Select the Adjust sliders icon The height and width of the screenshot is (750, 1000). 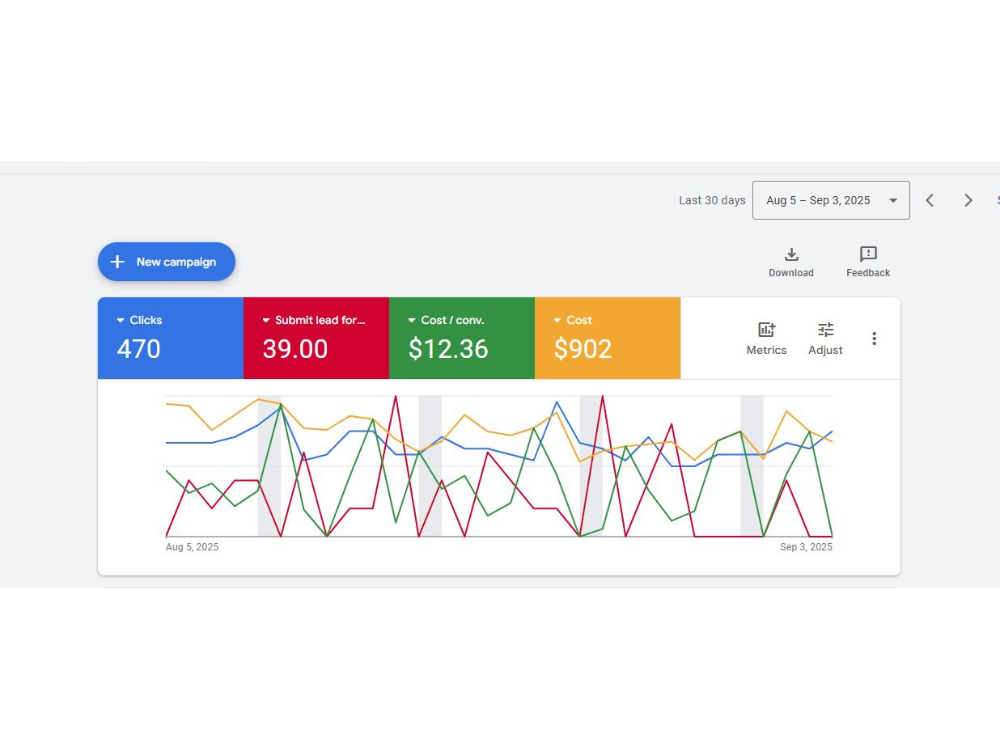pos(825,328)
